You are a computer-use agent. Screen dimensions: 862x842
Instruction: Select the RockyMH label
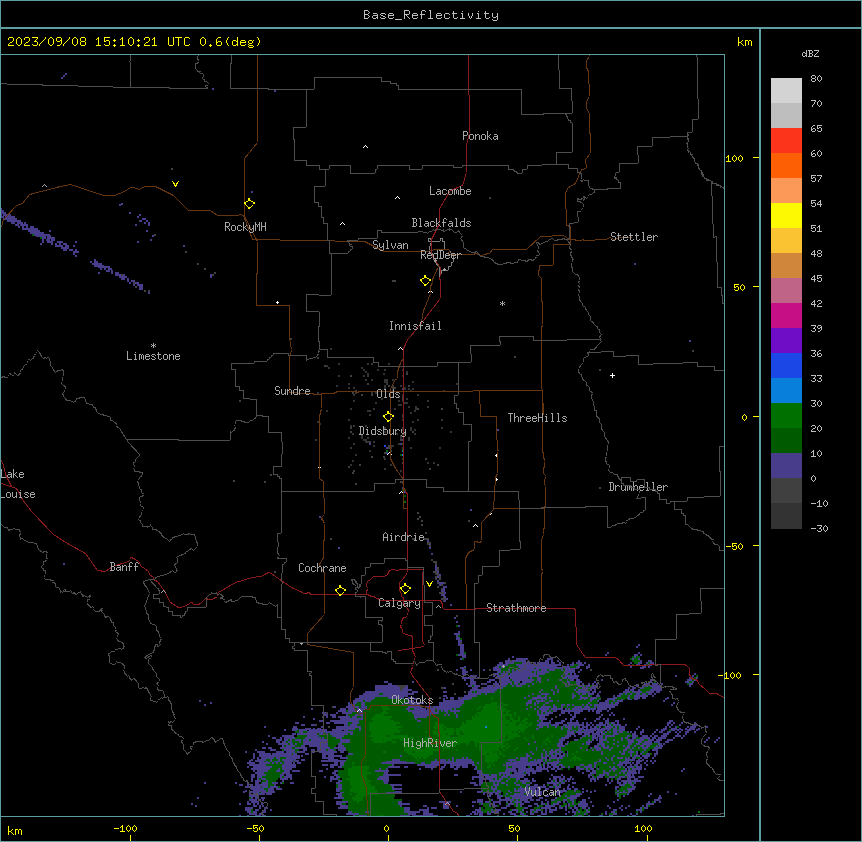click(245, 227)
